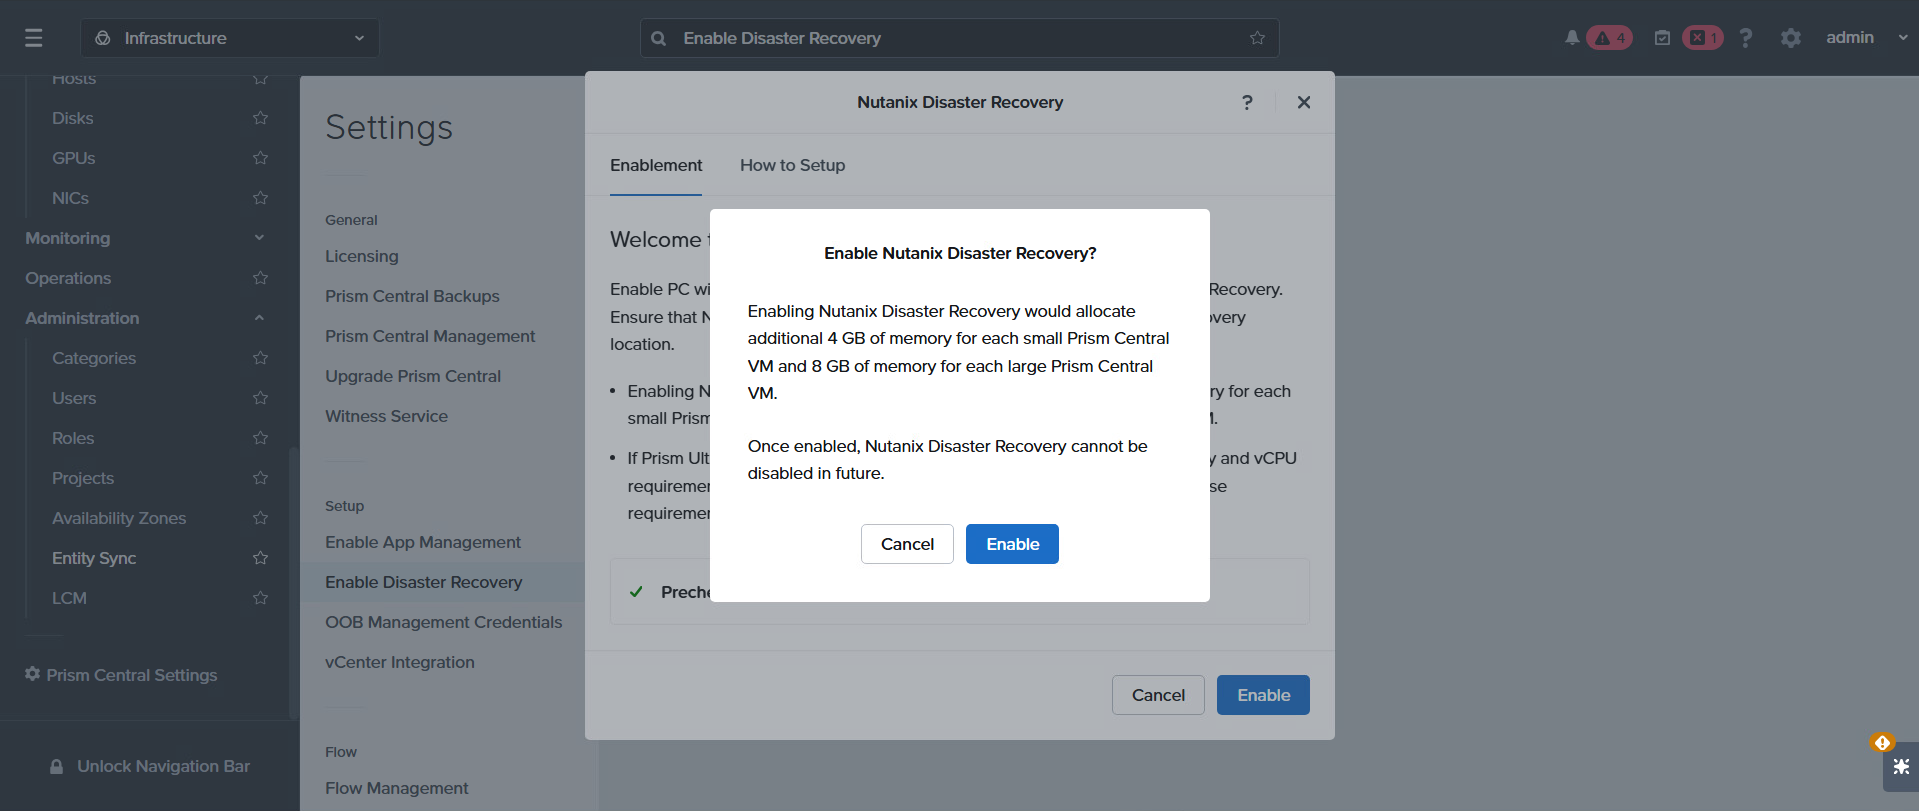The width and height of the screenshot is (1919, 811).
Task: Toggle favorite star for Disks
Action: tap(261, 118)
